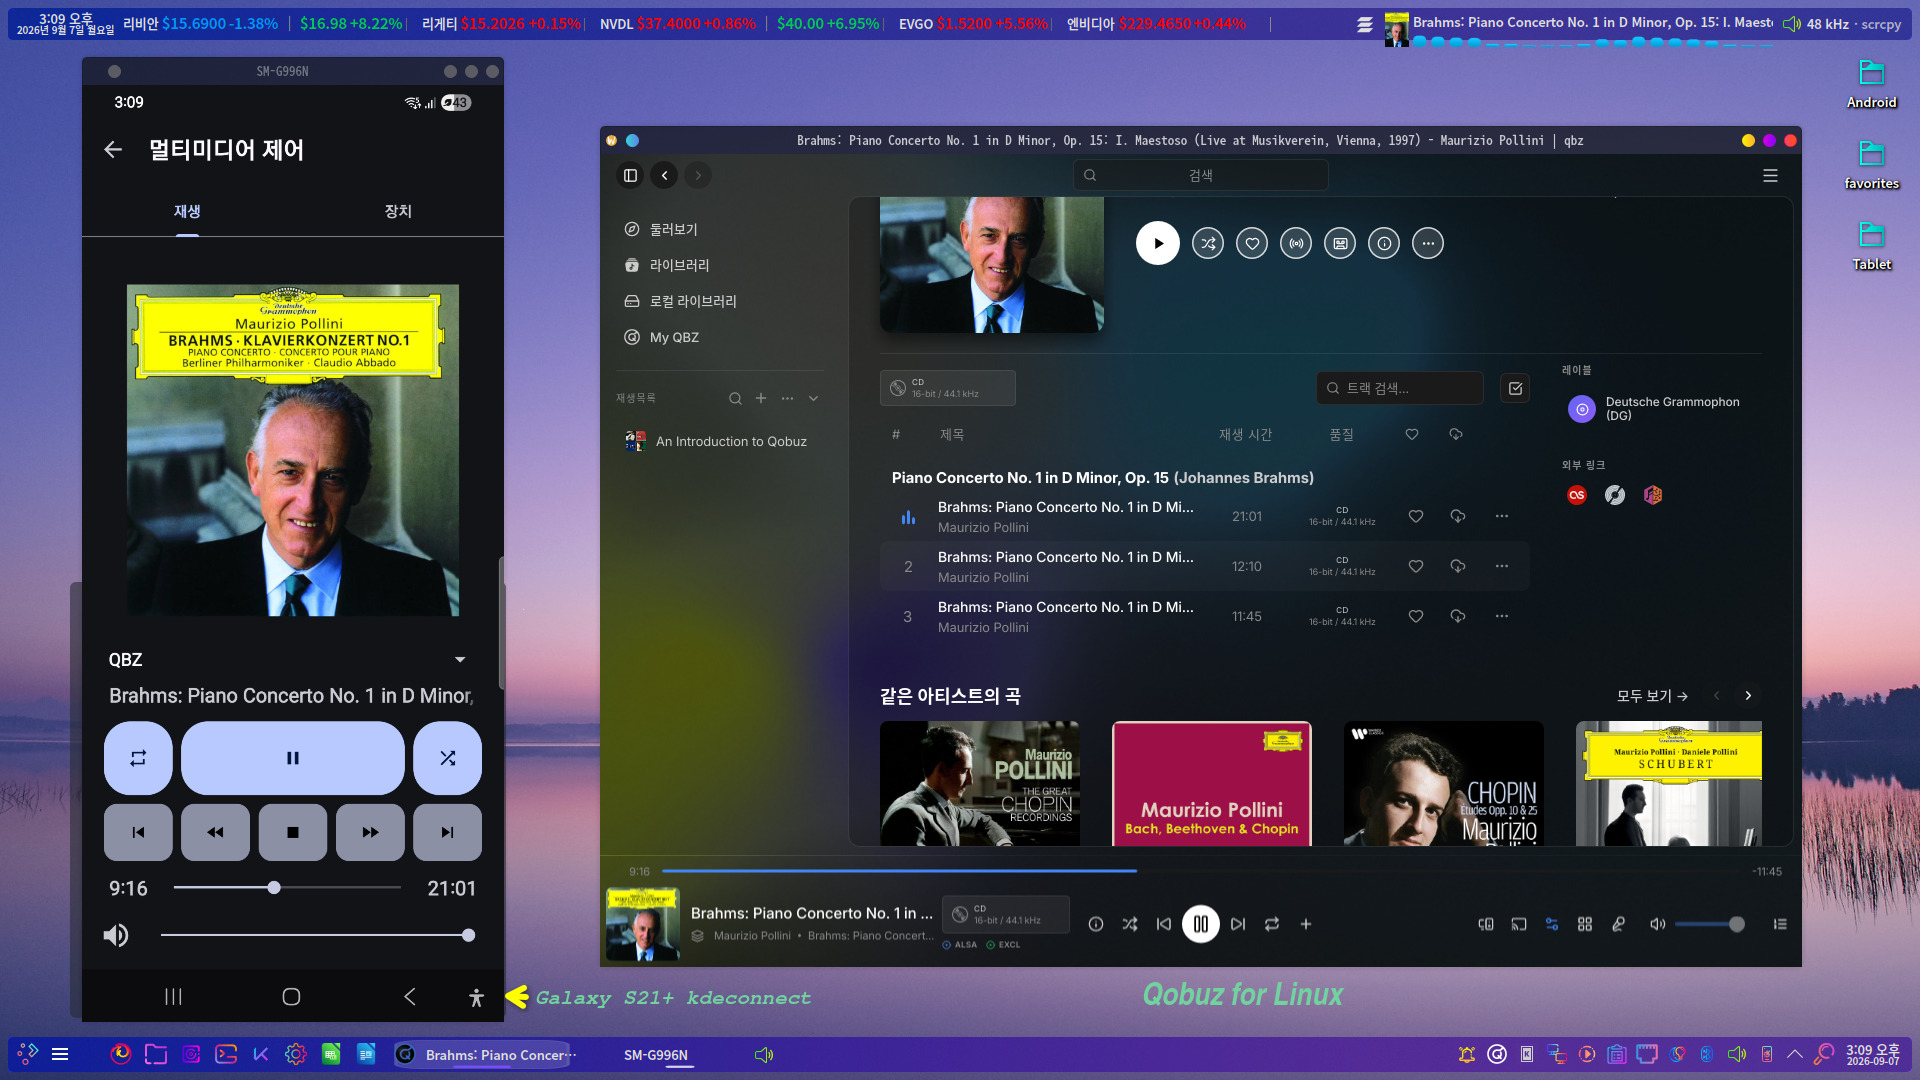The height and width of the screenshot is (1080, 1920).
Task: Download the 12:10 track for offline
Action: click(1458, 566)
